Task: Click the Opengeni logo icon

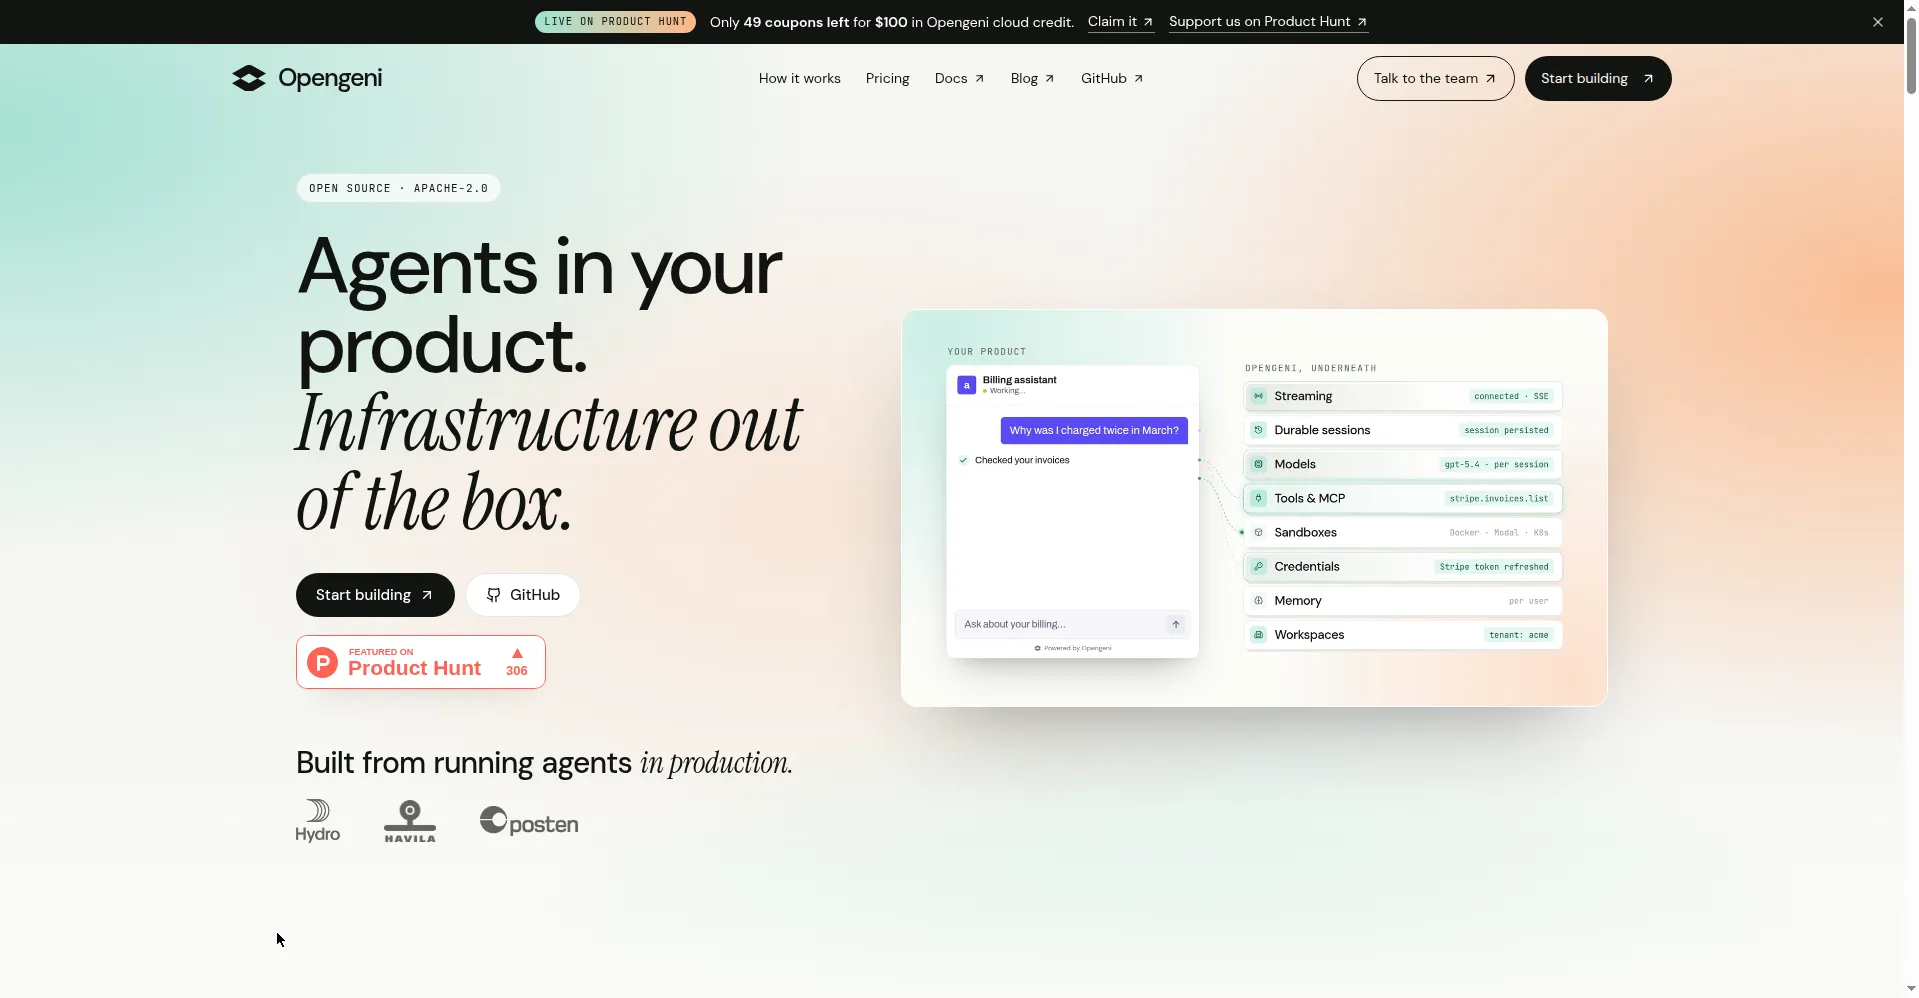Action: (x=249, y=78)
